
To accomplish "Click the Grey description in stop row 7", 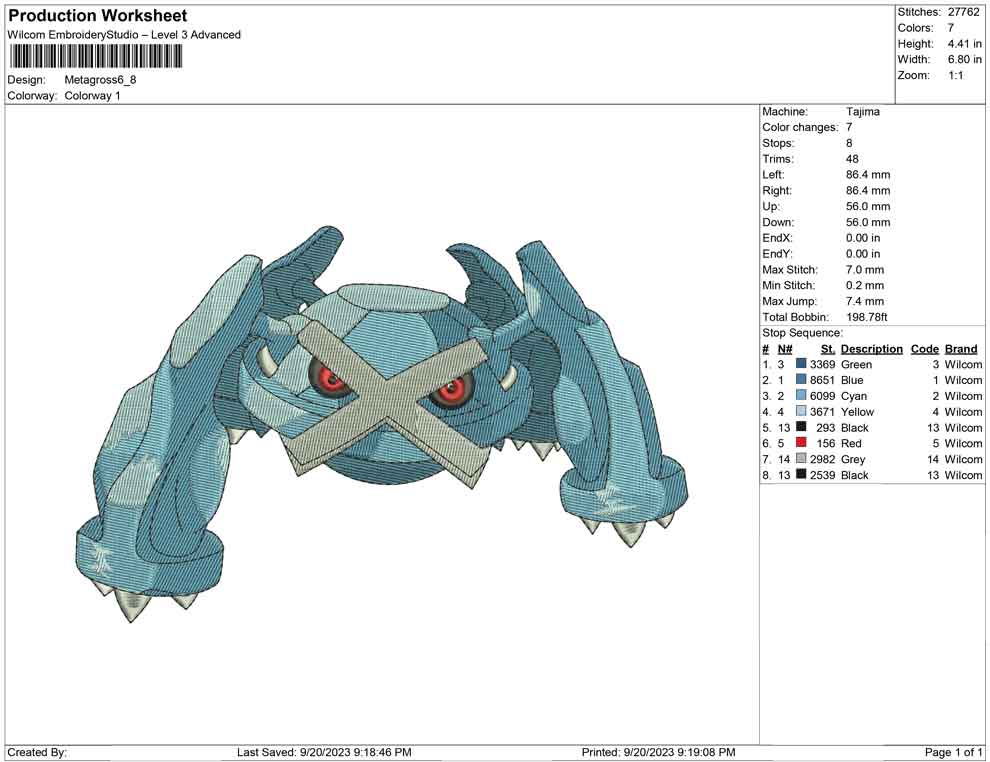I will pos(853,459).
